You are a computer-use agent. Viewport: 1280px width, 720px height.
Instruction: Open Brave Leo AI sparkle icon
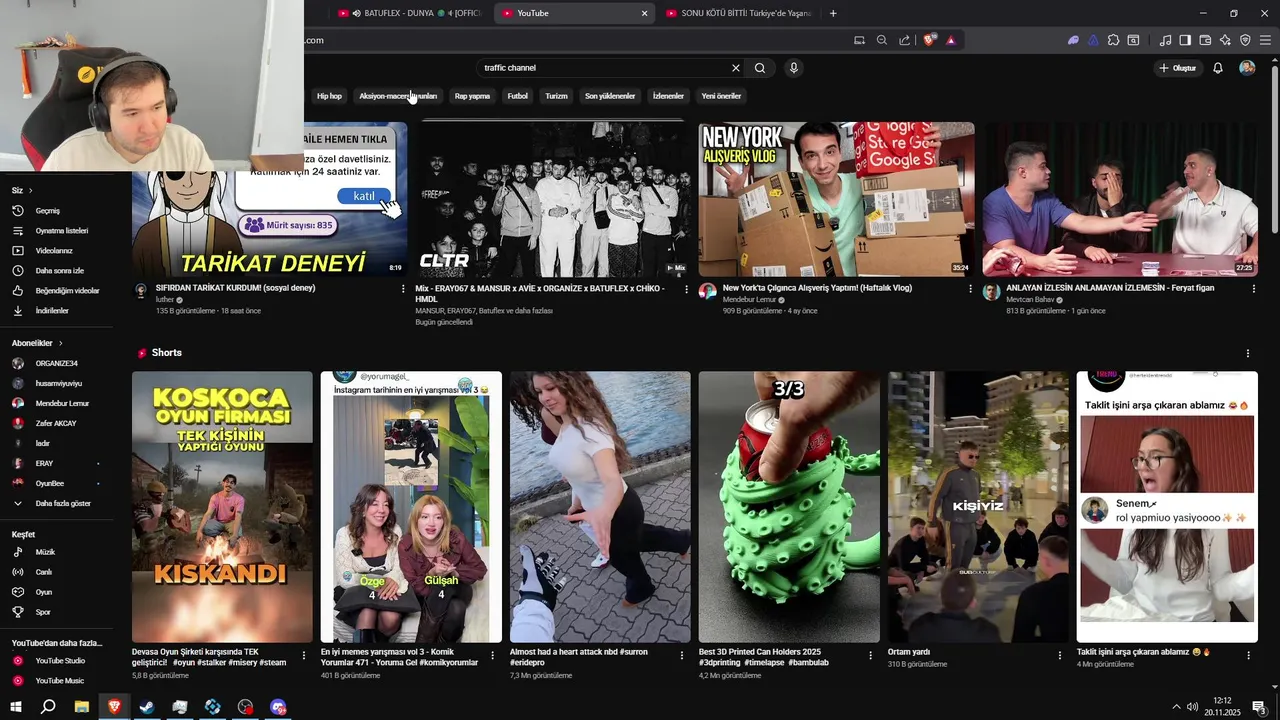coord(1225,40)
